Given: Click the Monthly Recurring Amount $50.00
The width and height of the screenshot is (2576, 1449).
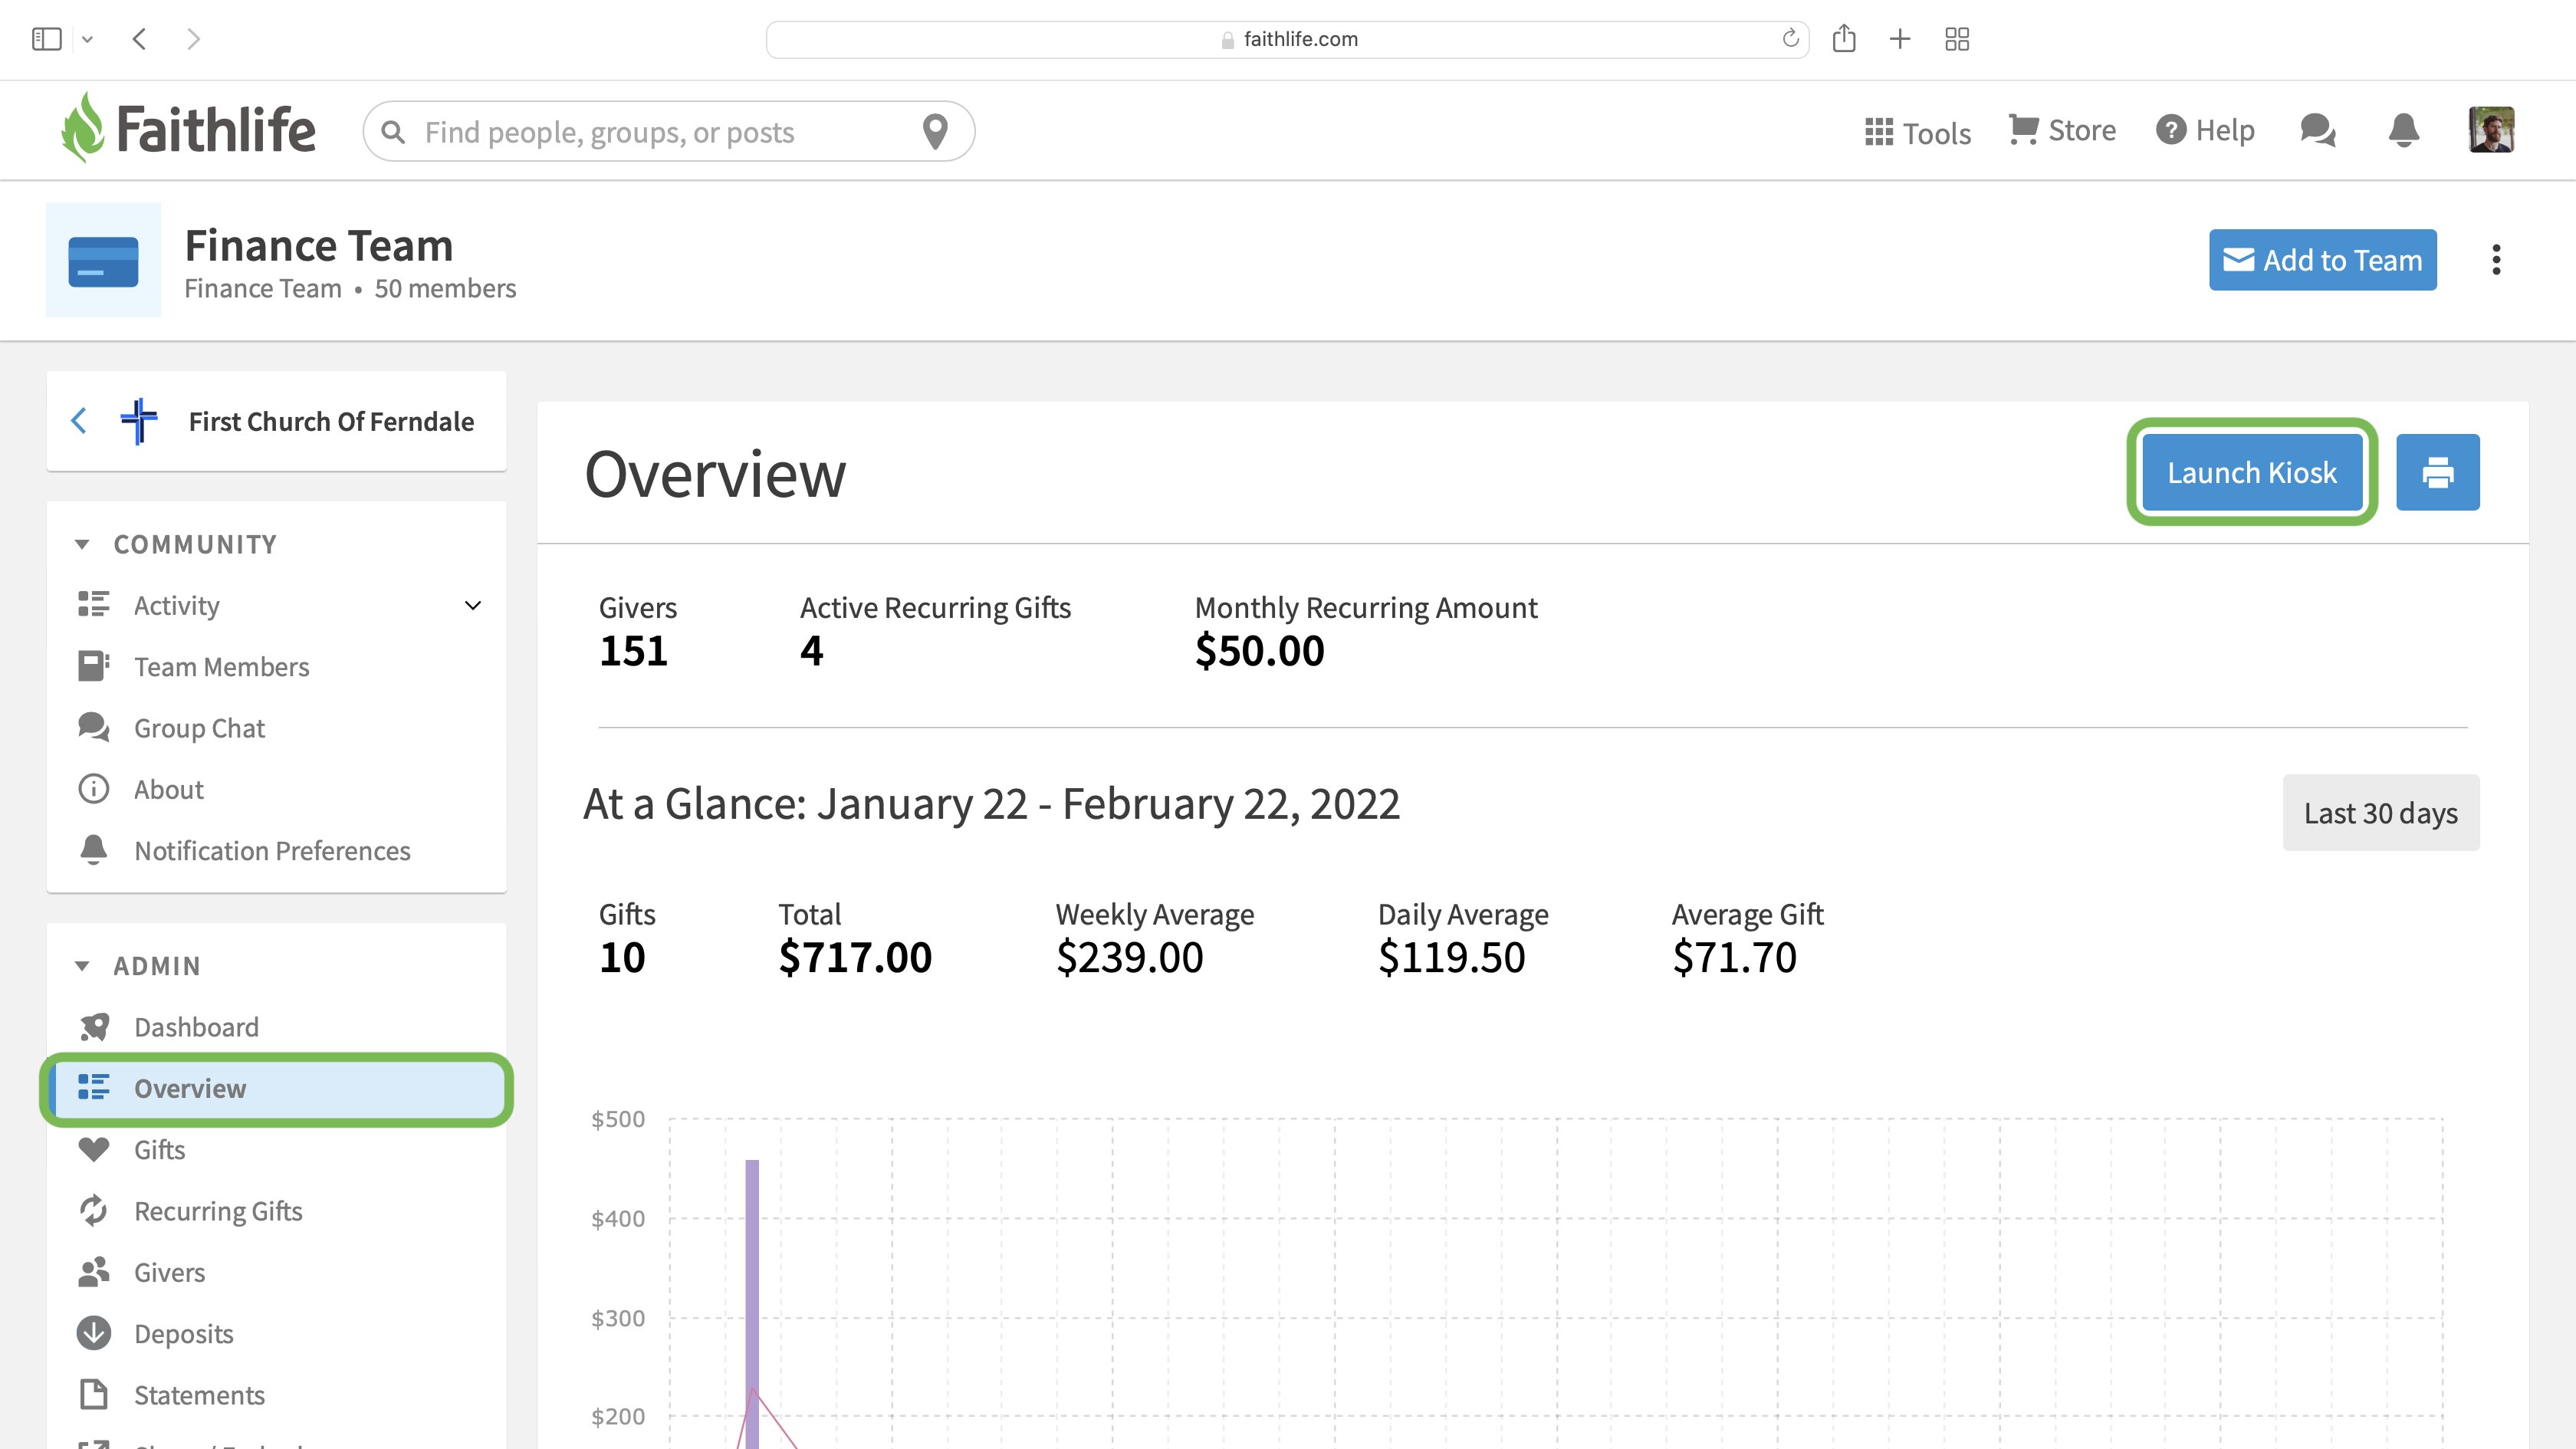Looking at the screenshot, I should (1259, 651).
